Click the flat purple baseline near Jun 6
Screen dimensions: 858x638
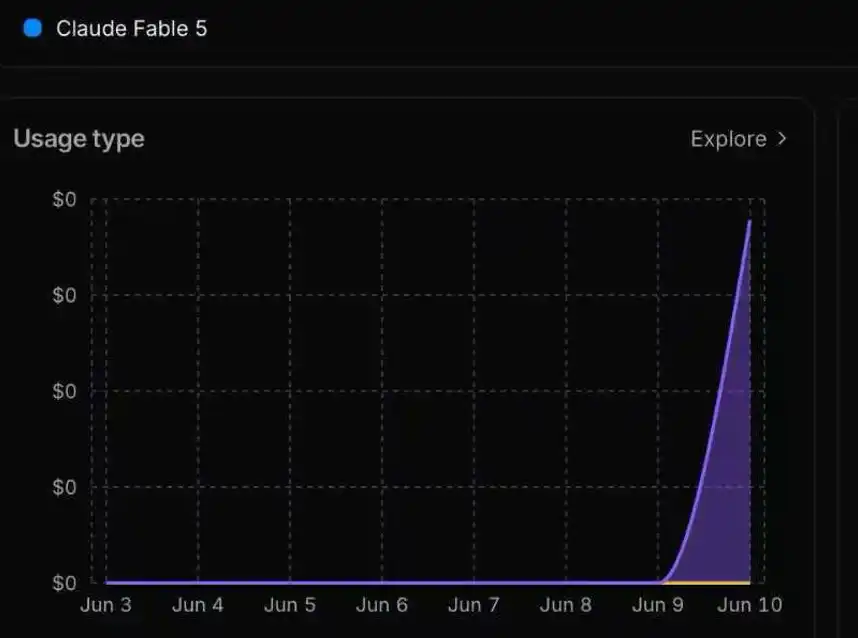point(381,582)
